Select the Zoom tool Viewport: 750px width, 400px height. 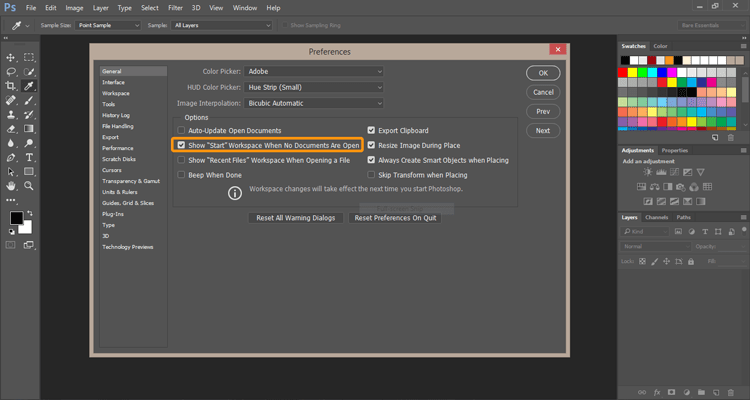(29, 186)
